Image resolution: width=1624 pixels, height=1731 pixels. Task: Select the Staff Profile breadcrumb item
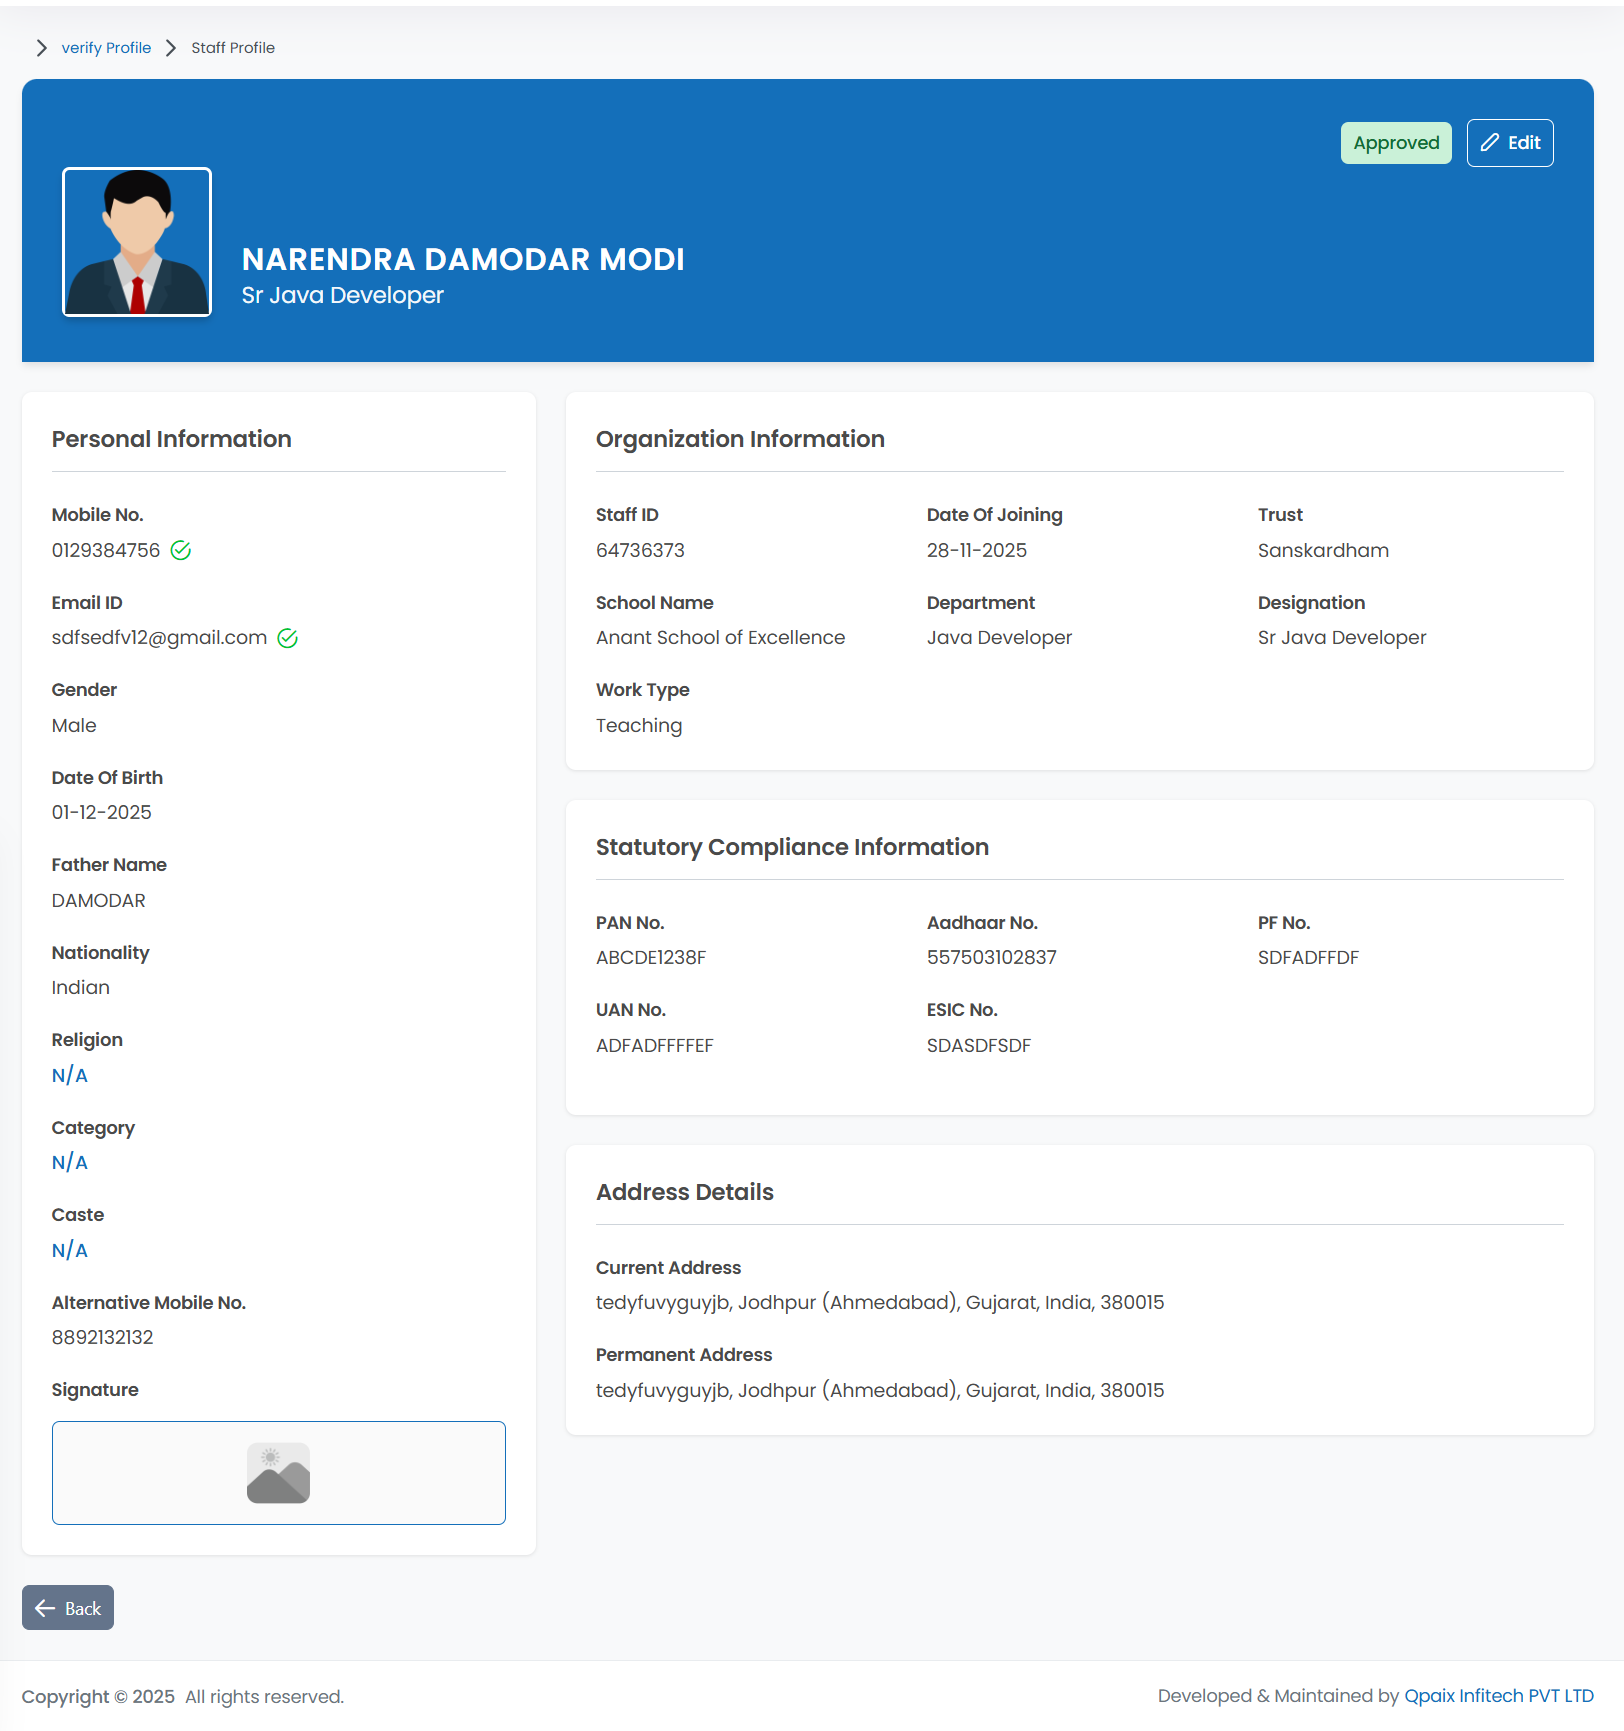pyautogui.click(x=233, y=48)
